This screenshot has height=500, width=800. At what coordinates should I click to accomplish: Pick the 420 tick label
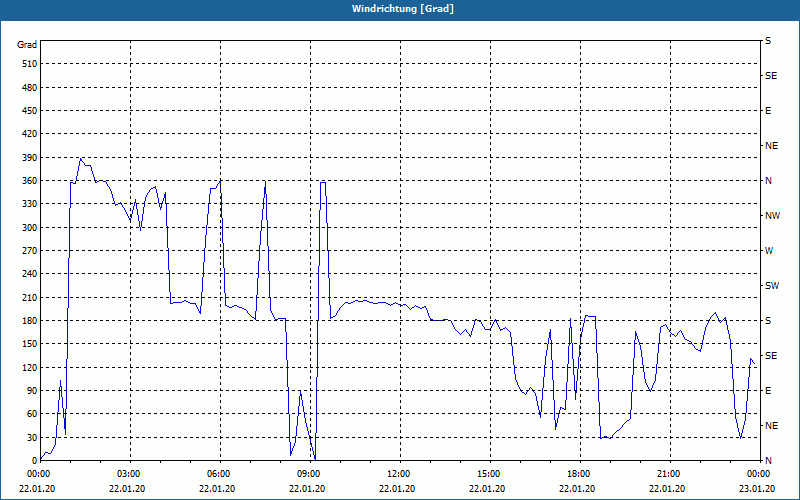[29, 134]
